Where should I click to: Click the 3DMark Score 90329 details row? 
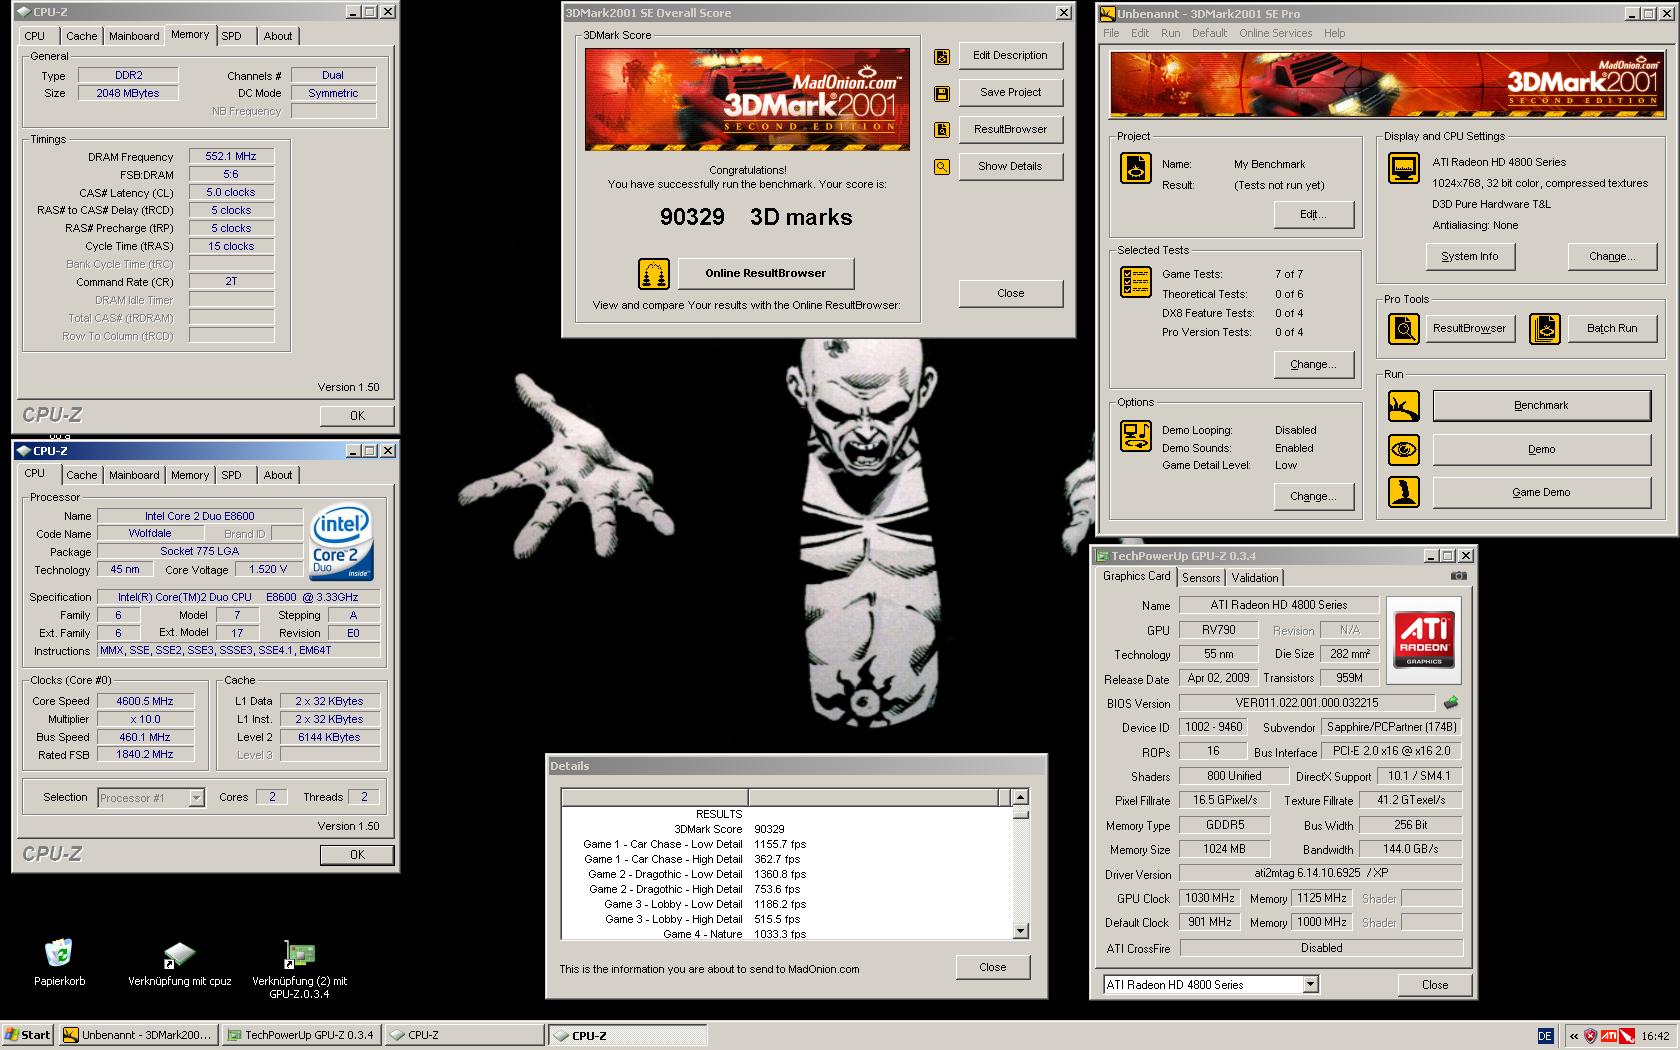(x=786, y=829)
